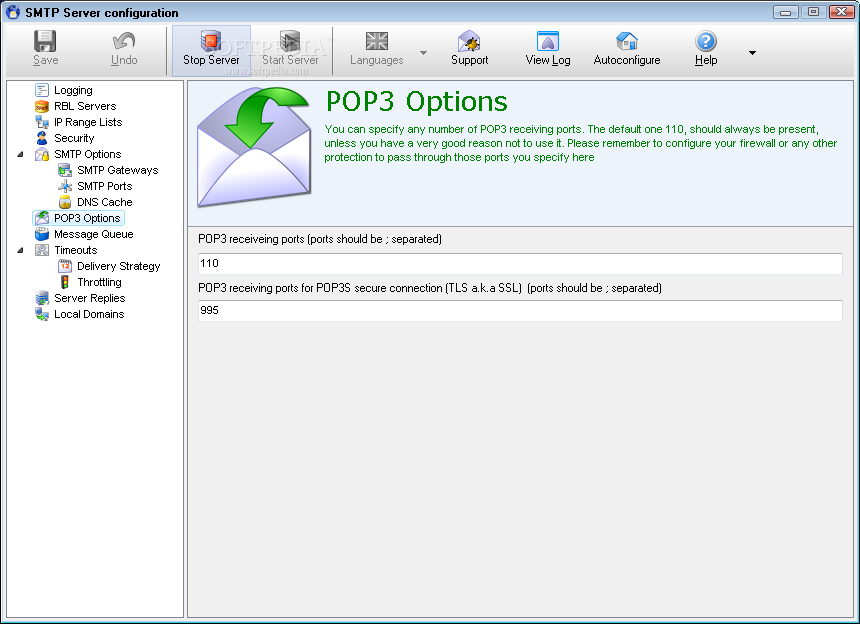The height and width of the screenshot is (624, 860).
Task: Open Throttling settings
Action: click(x=99, y=282)
